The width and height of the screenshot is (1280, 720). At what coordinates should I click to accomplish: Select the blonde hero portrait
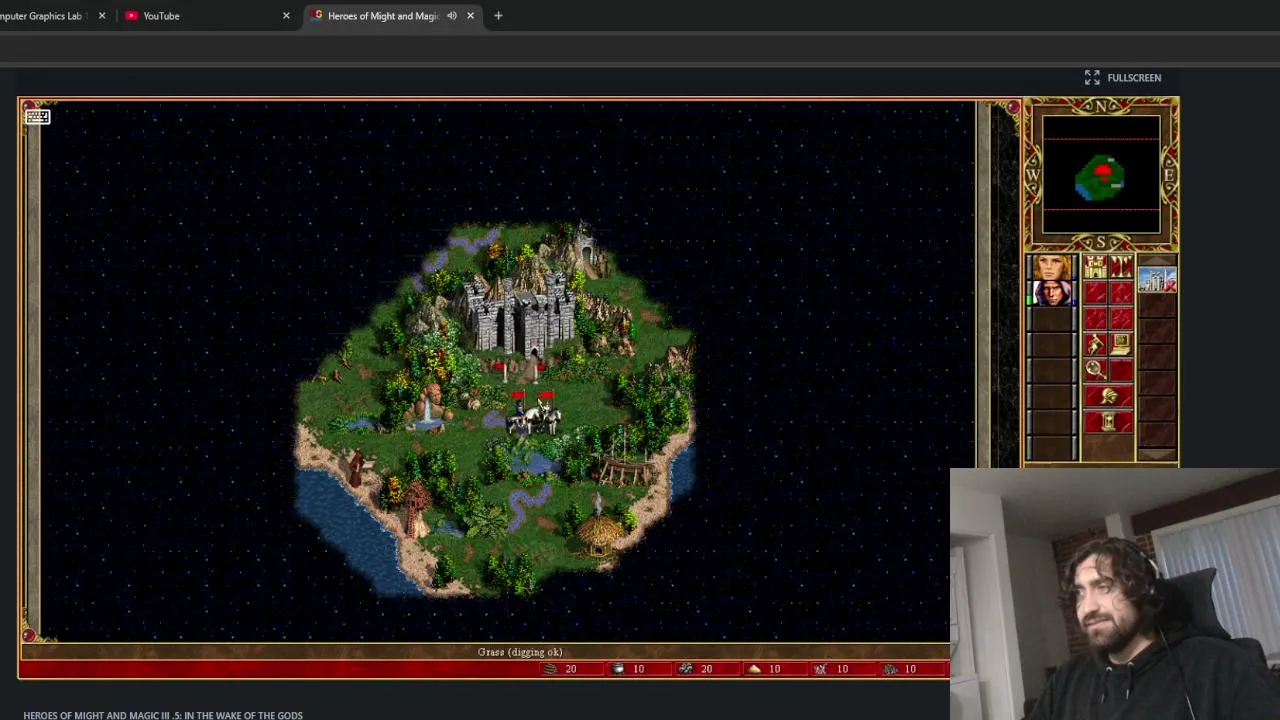1052,268
